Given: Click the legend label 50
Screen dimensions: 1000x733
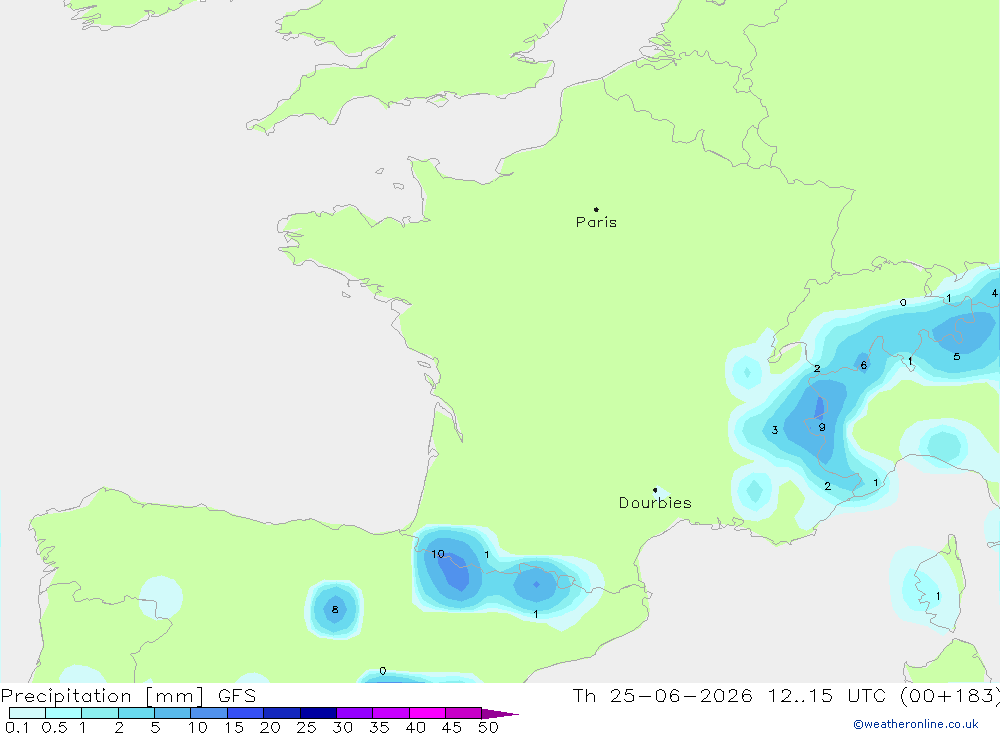Looking at the screenshot, I should coord(488,727).
